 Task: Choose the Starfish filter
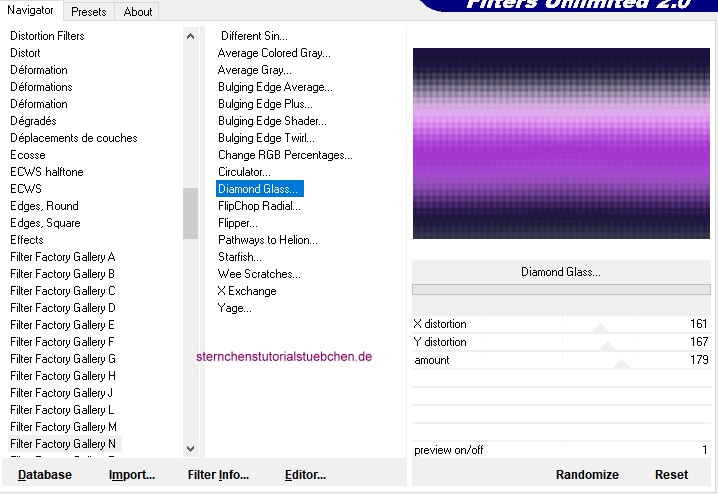click(239, 256)
